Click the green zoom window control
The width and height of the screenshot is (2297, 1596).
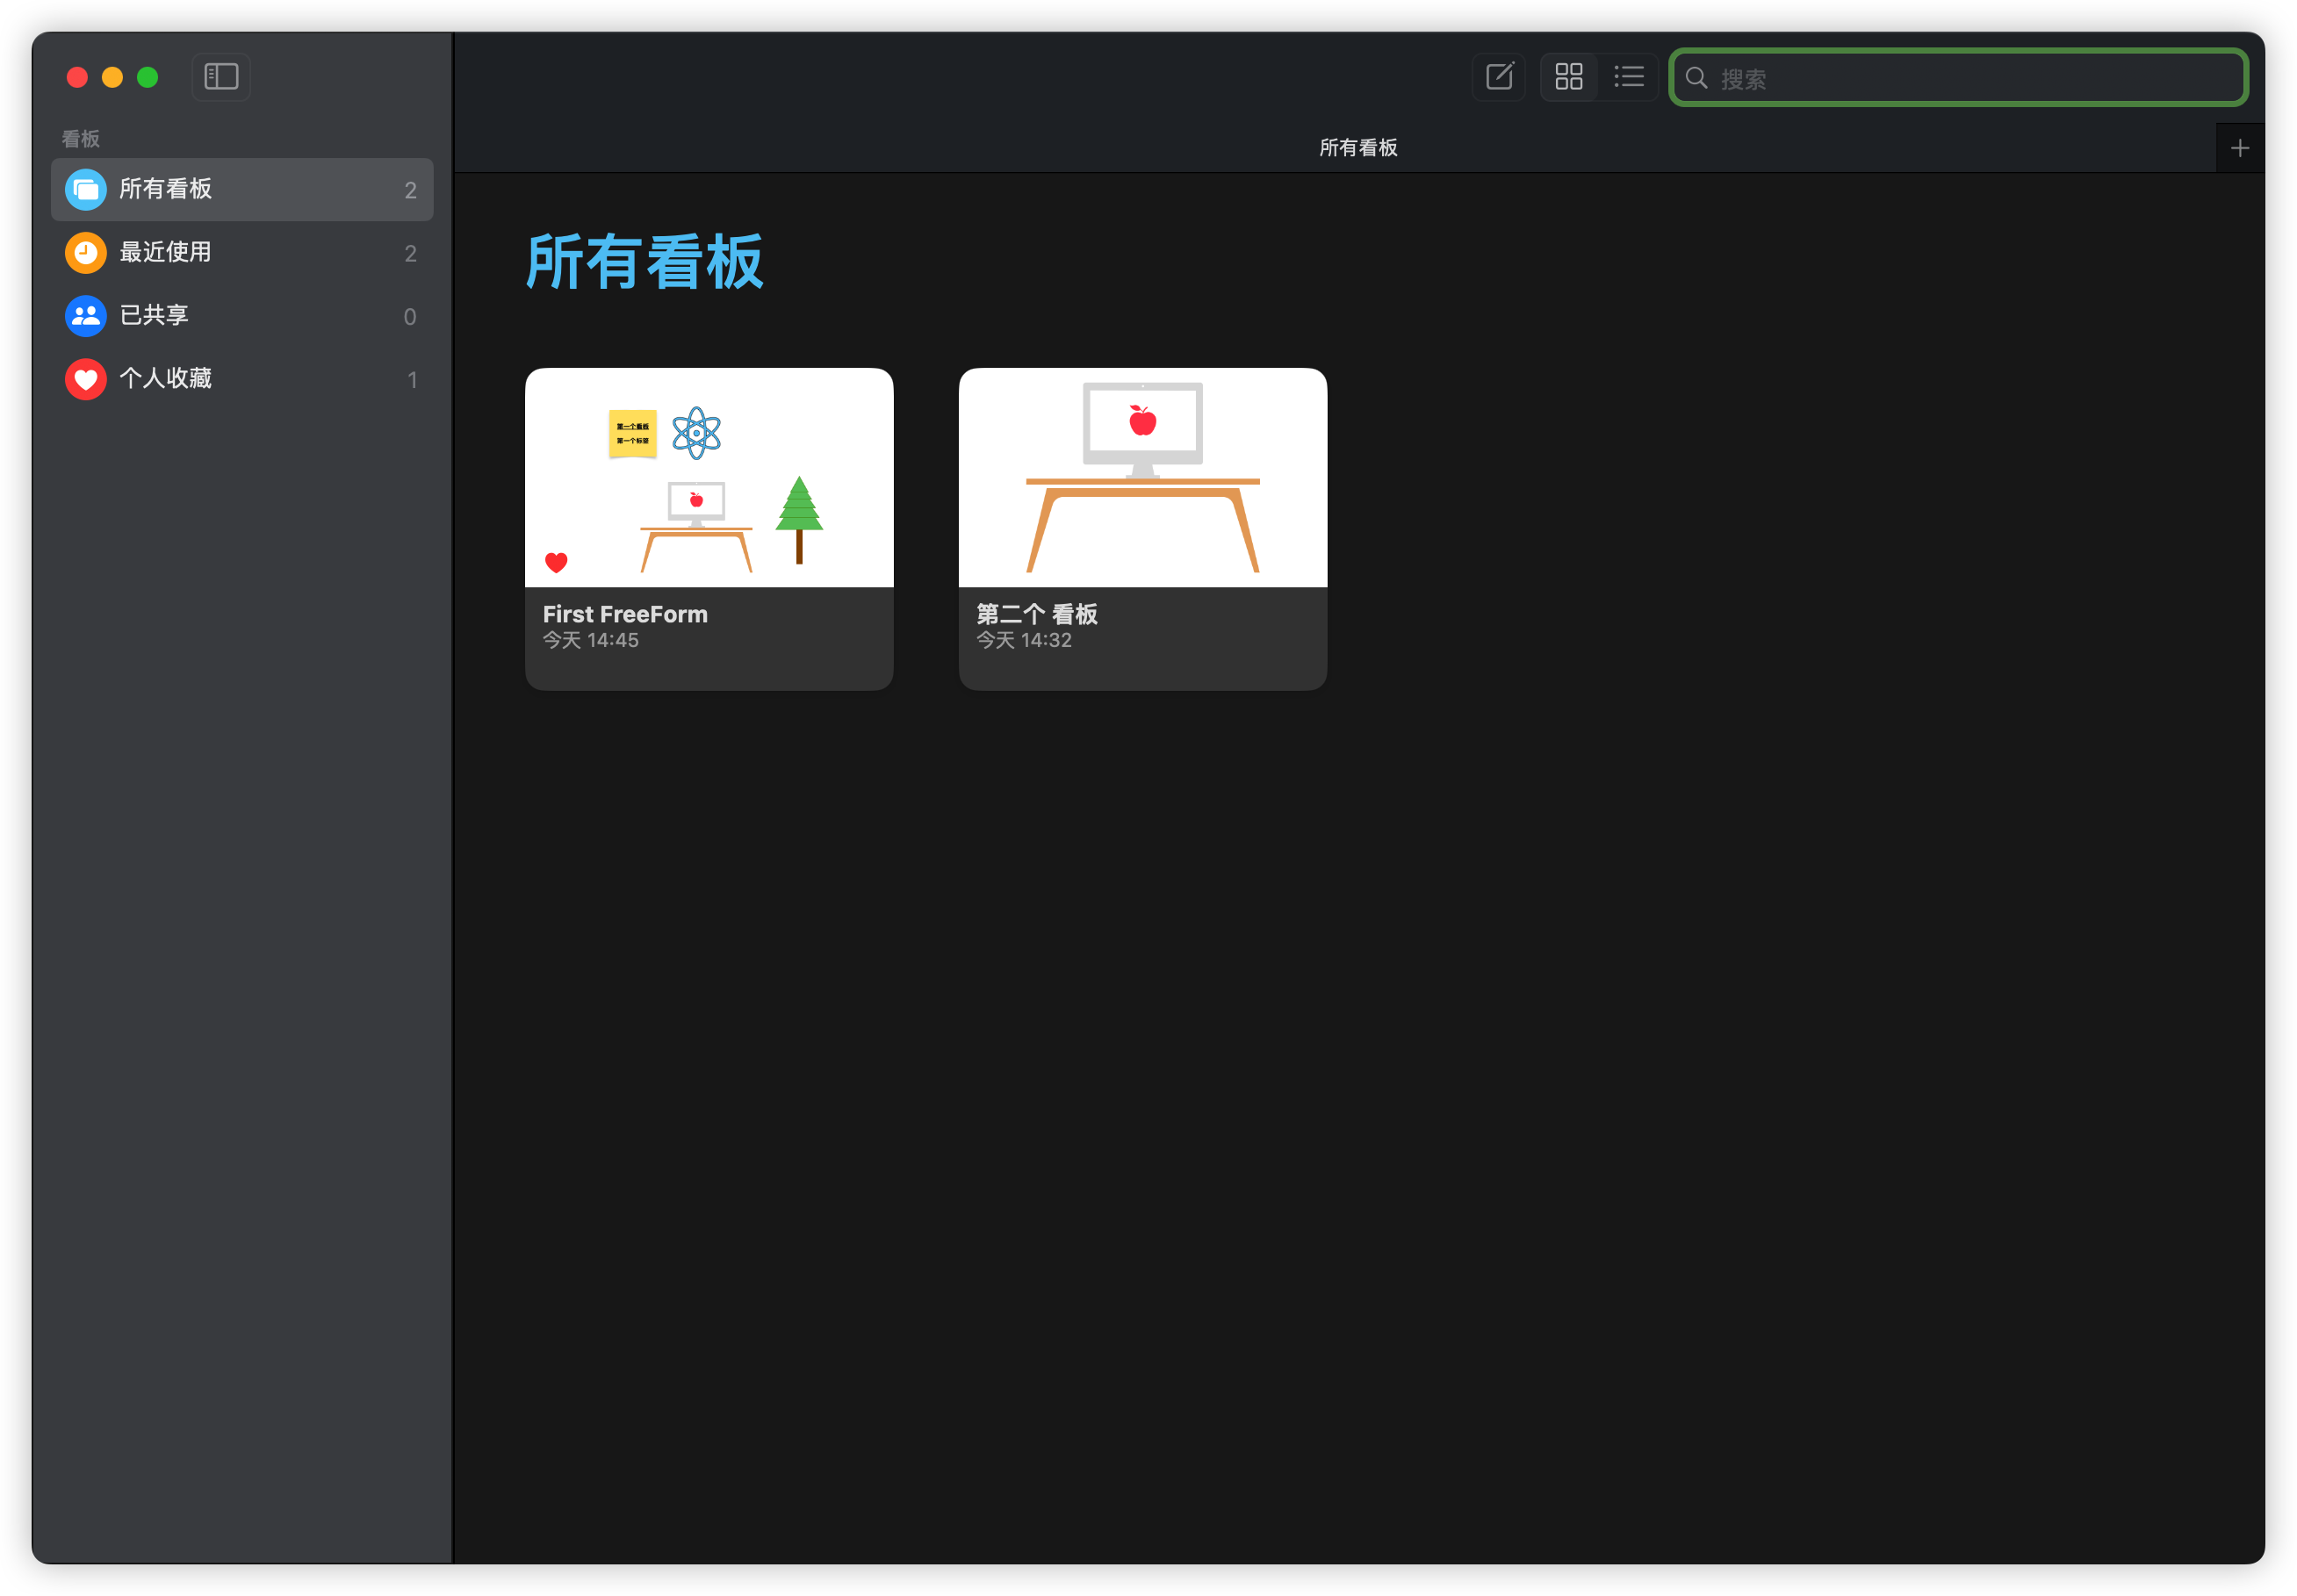click(x=148, y=77)
